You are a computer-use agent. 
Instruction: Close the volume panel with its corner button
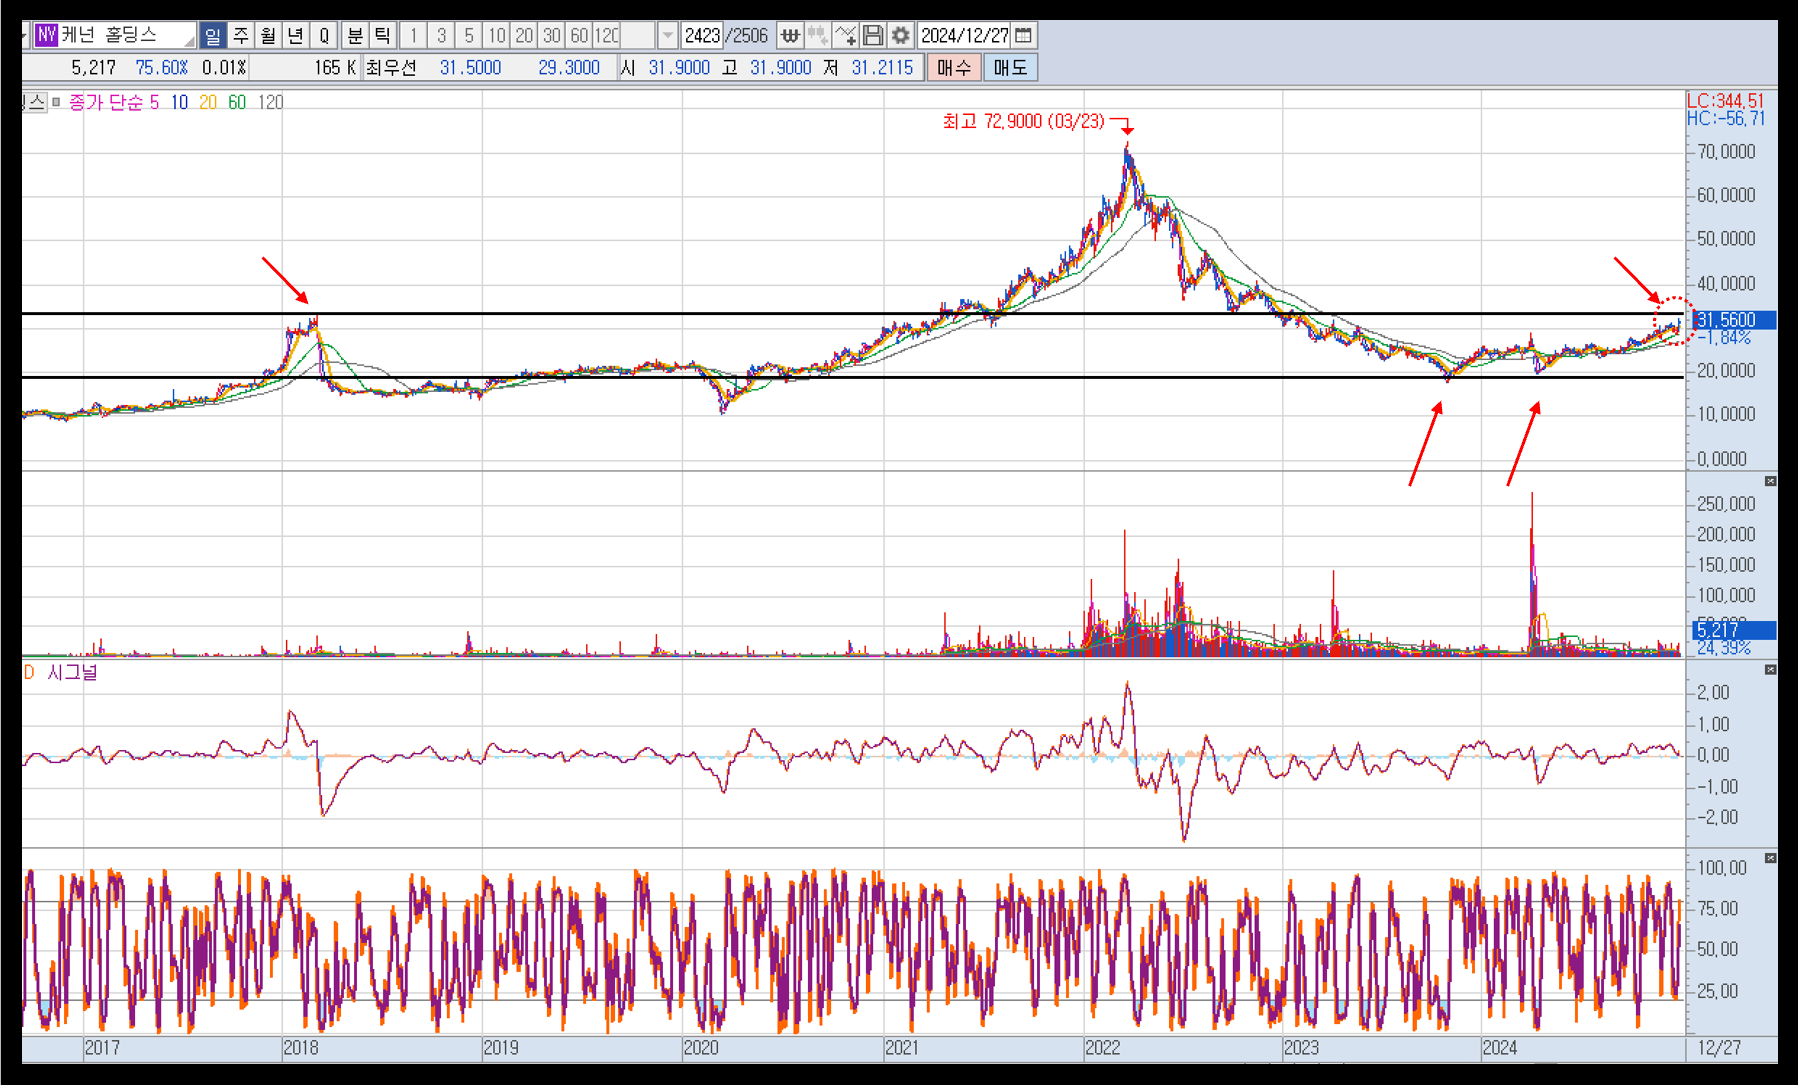(1770, 481)
